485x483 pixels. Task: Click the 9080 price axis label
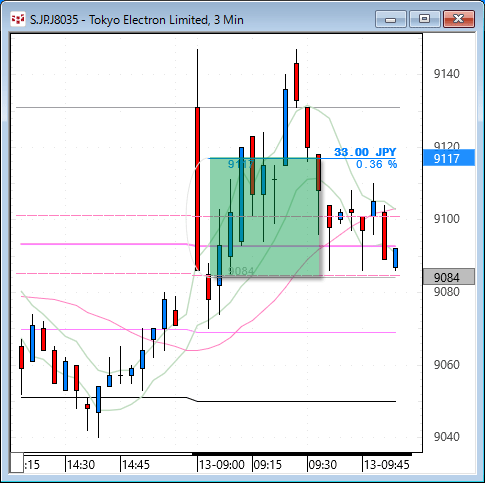pos(446,292)
